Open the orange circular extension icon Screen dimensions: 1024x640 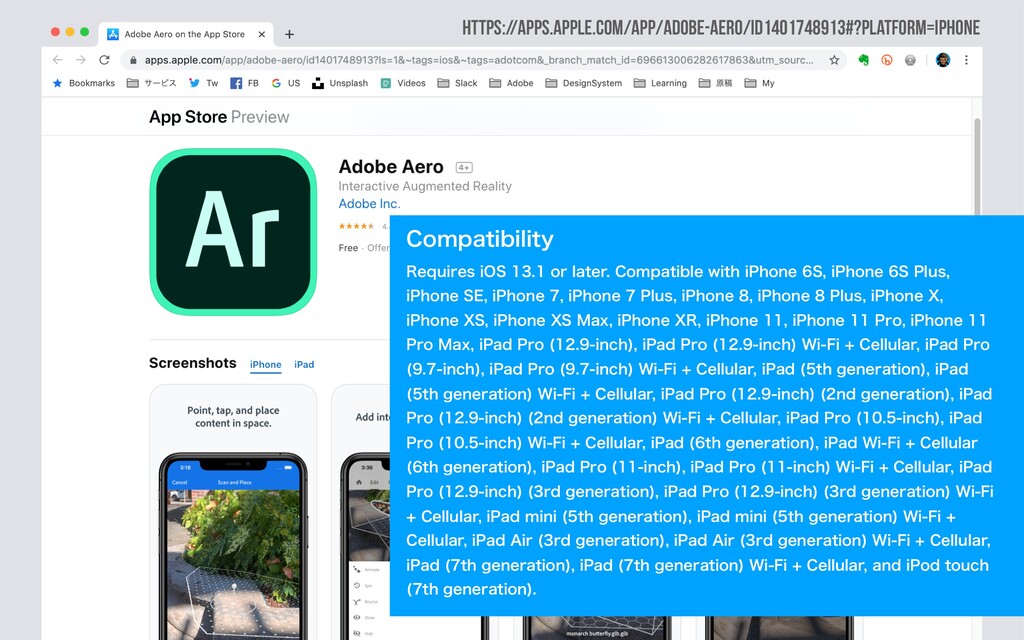[x=886, y=60]
